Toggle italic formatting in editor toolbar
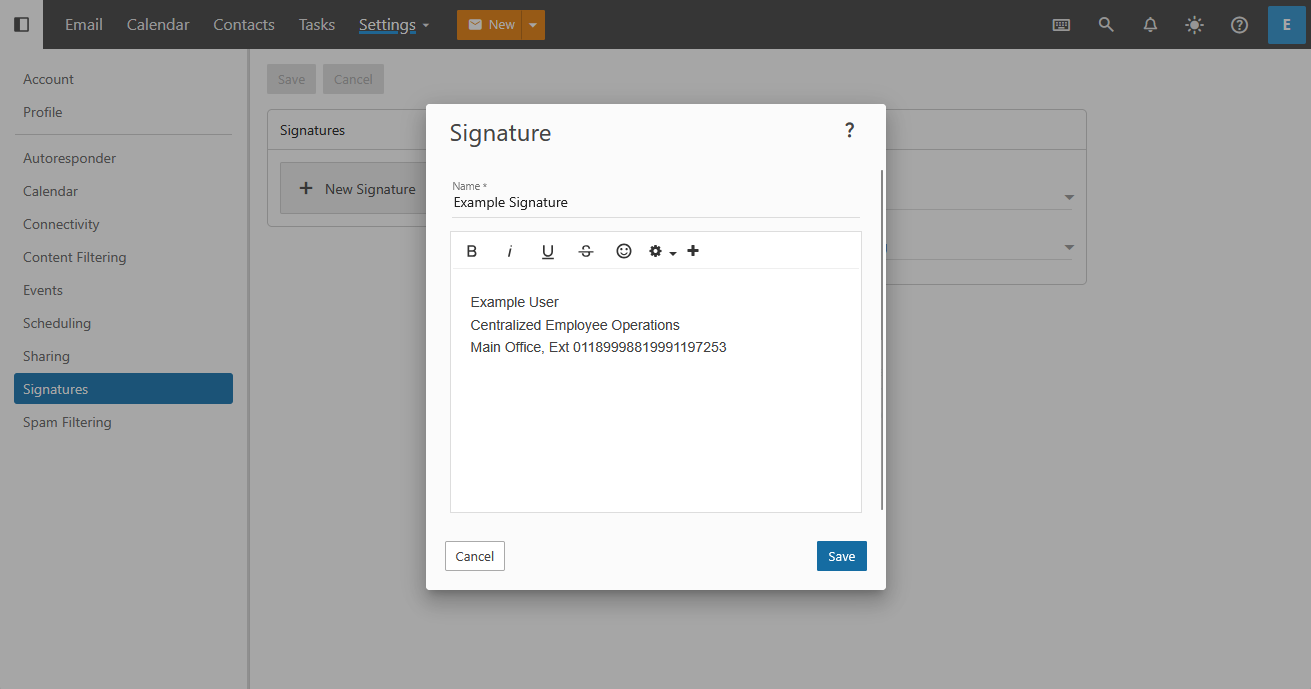The image size is (1311, 689). click(x=509, y=251)
